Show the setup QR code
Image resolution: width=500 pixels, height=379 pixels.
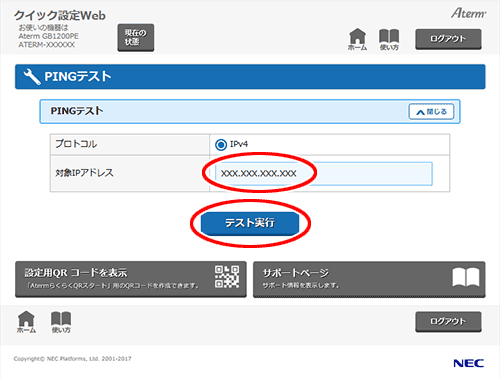click(x=131, y=279)
